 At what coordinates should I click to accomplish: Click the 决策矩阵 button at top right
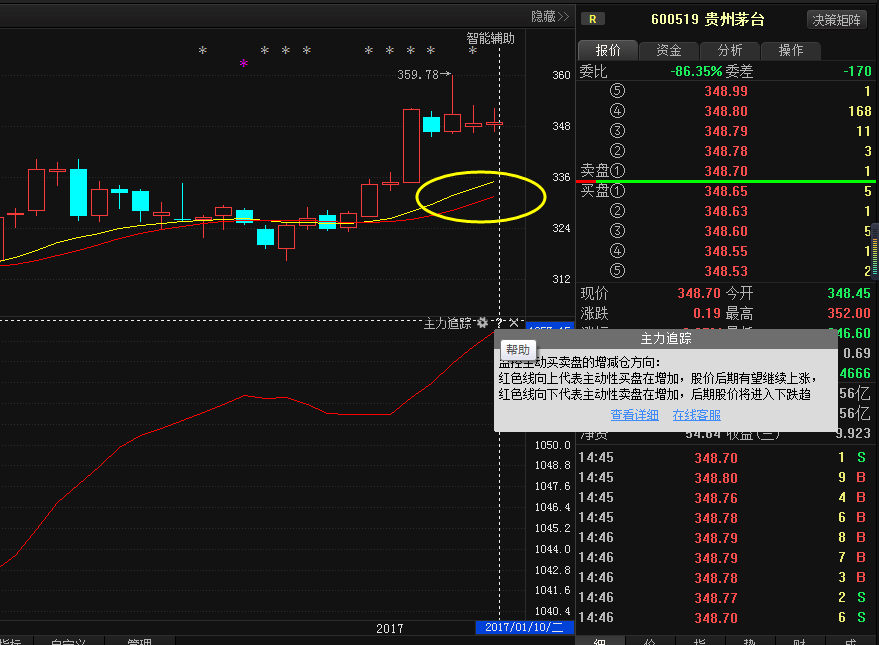(838, 18)
